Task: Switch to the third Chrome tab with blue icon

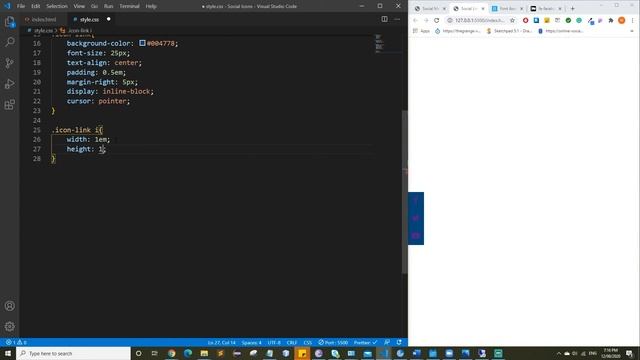Action: (x=508, y=9)
